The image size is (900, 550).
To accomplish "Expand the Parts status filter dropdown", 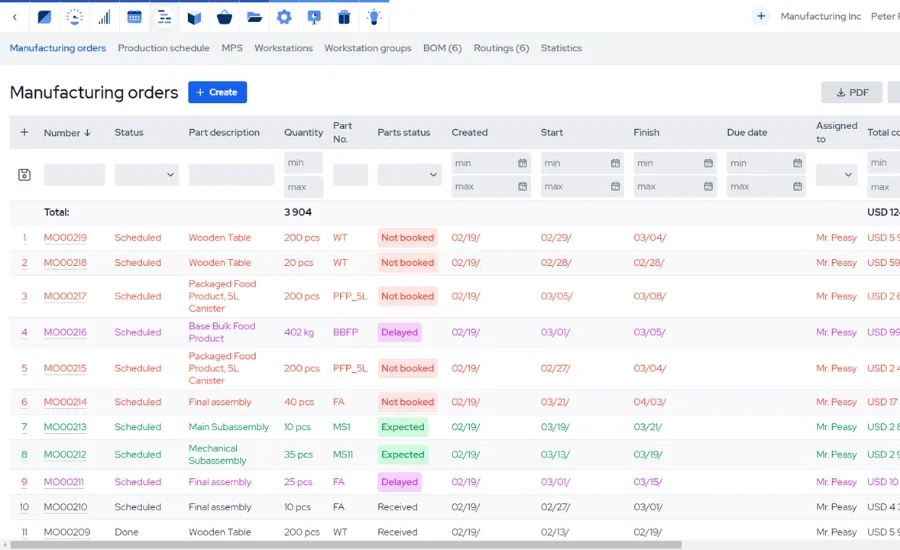I will tap(409, 175).
